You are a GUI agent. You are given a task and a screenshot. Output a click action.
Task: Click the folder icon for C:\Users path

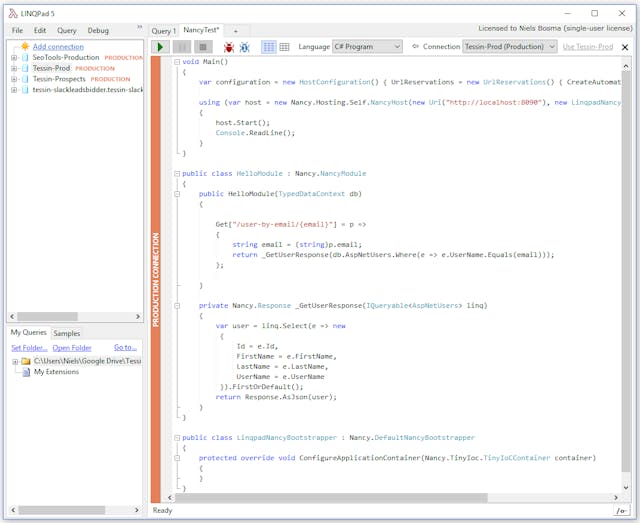pos(26,361)
